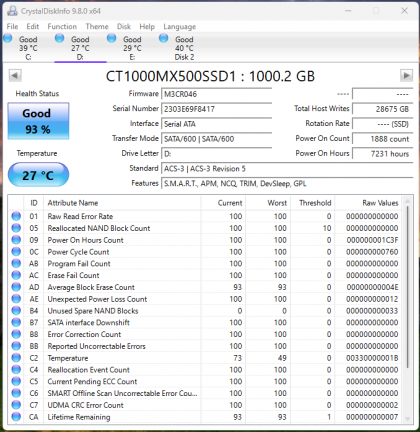
Task: Click status orb for Raw Read Error Rate
Action: [16, 216]
